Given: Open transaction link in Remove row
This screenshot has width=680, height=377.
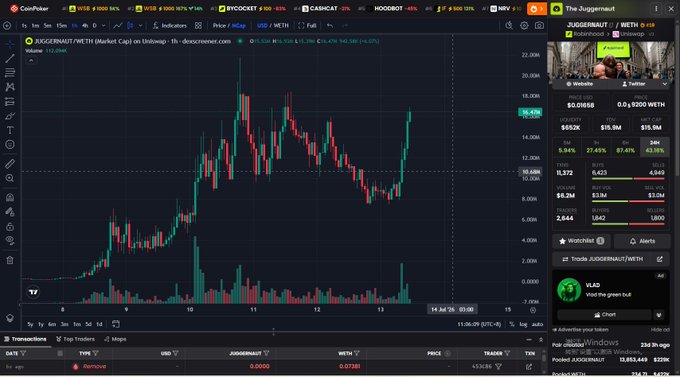Looking at the screenshot, I should pos(529,367).
